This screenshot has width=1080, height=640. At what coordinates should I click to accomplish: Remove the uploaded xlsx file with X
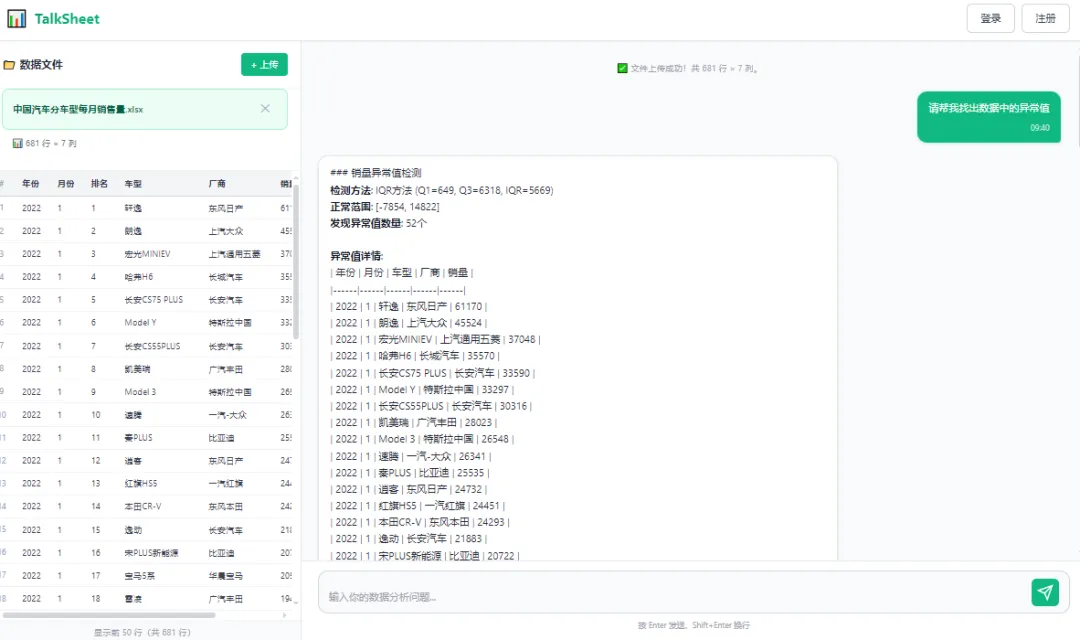pyautogui.click(x=265, y=109)
